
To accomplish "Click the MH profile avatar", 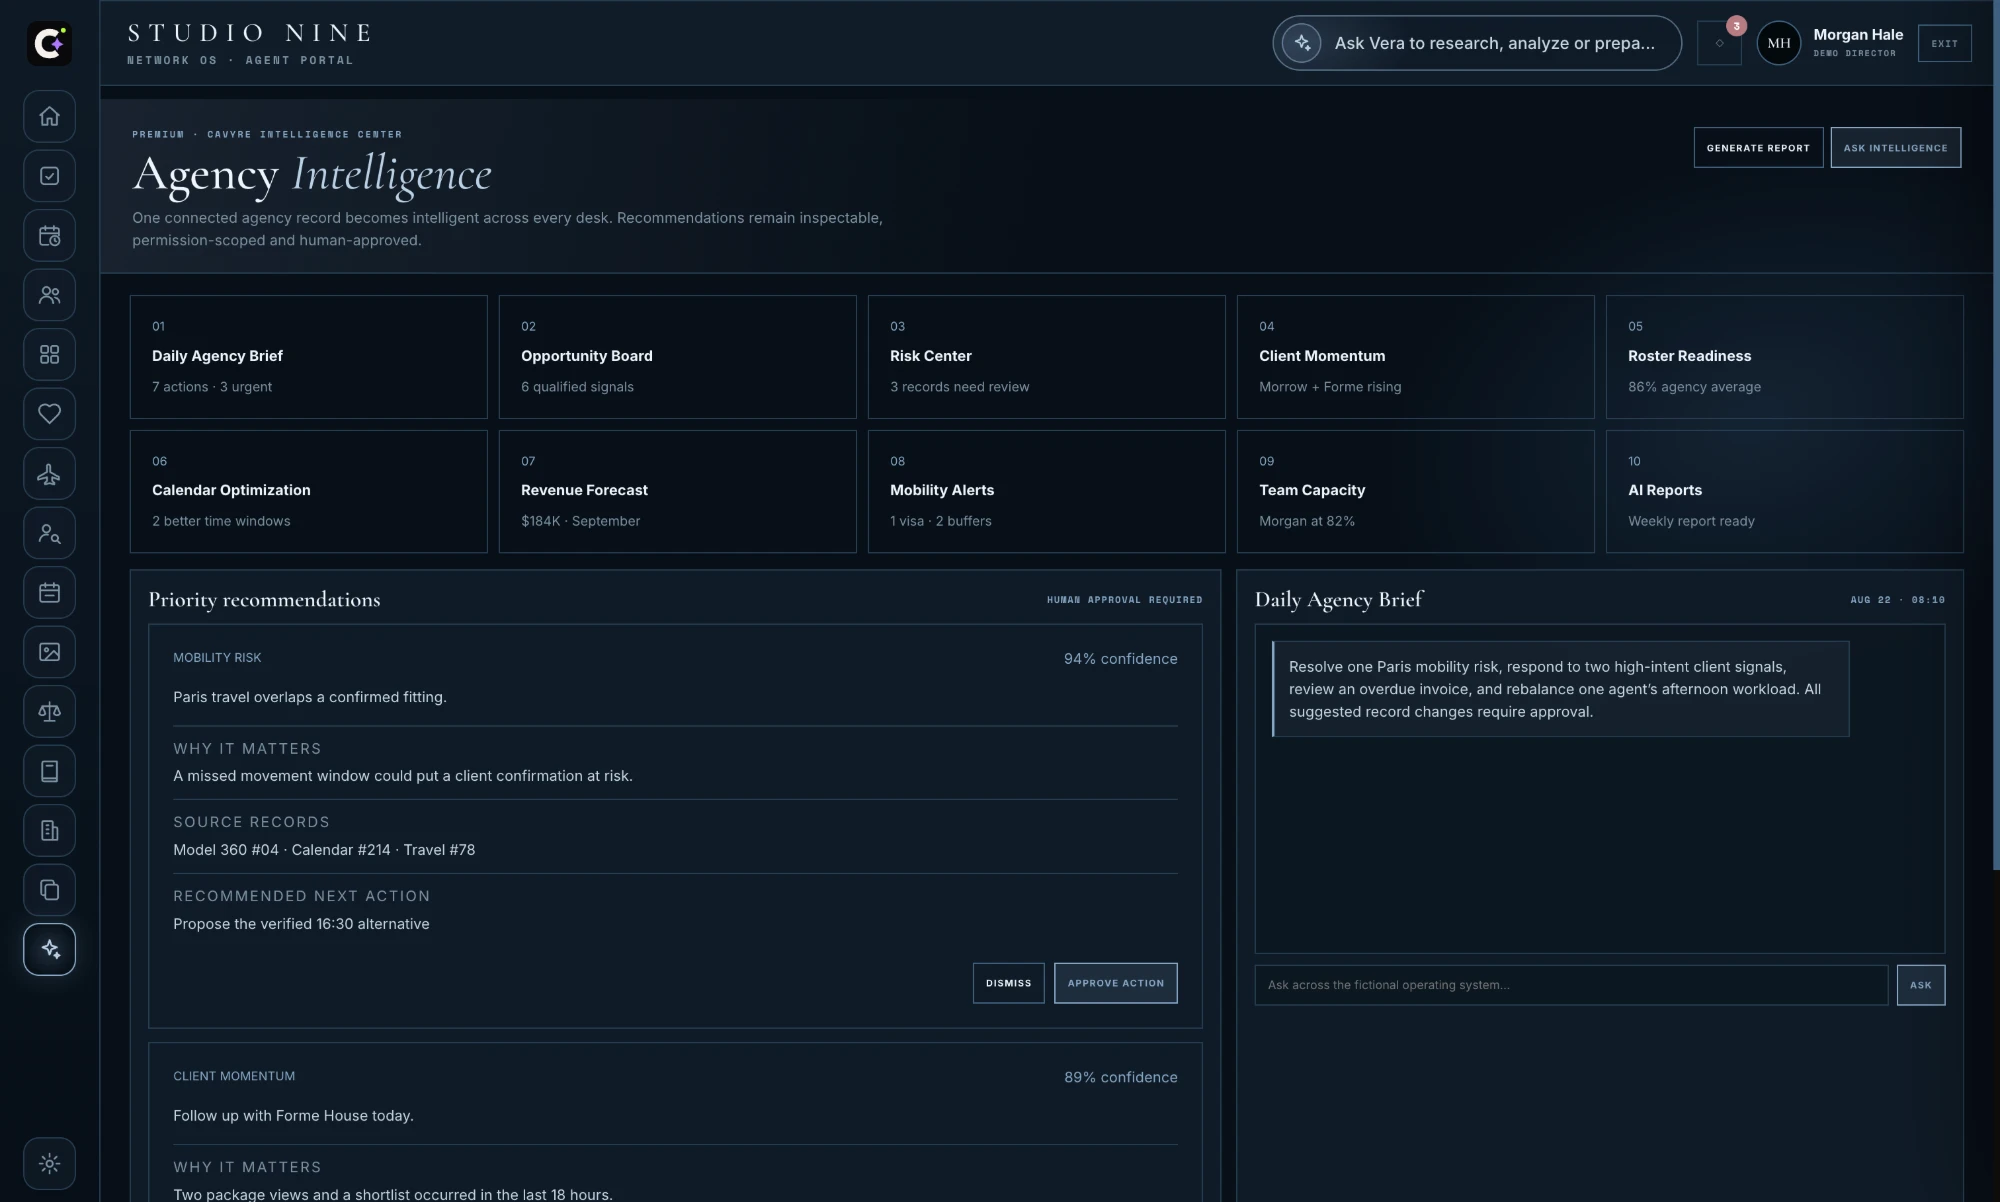I will pos(1778,43).
